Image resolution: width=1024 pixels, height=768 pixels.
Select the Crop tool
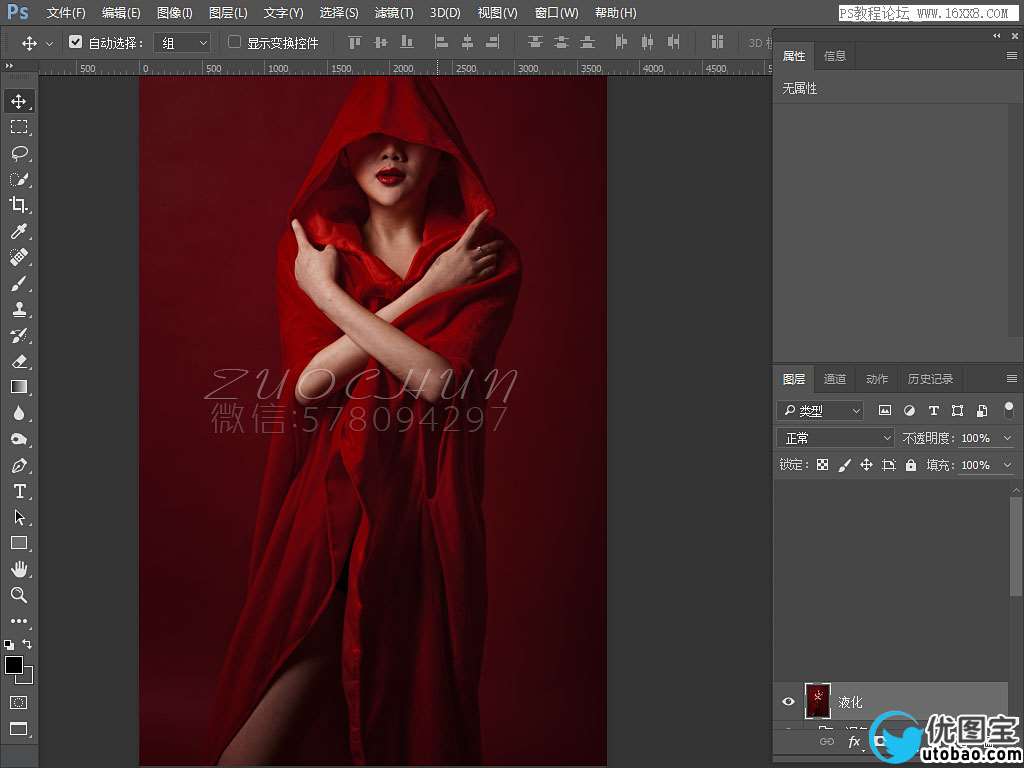click(19, 205)
